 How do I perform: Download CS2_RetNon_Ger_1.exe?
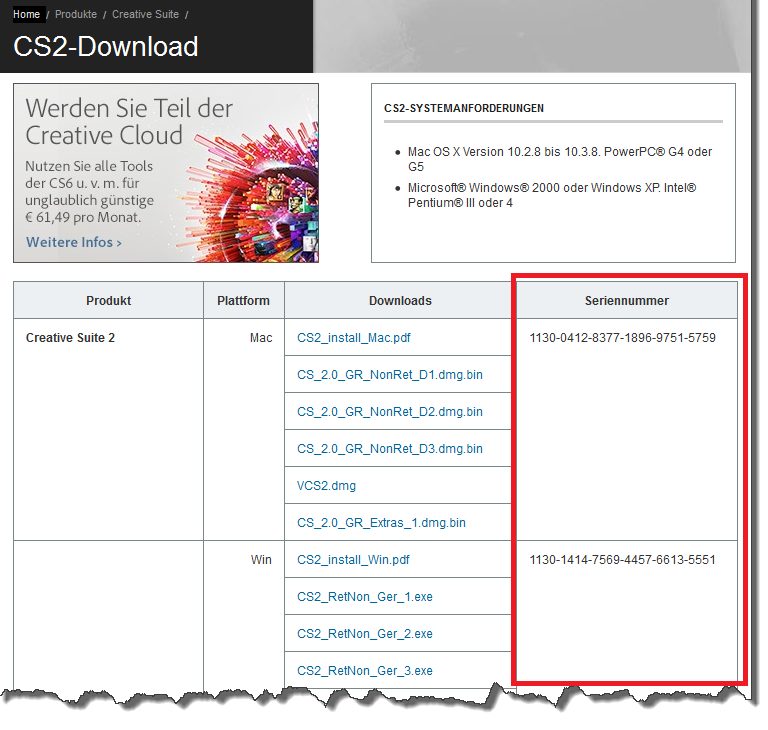click(x=365, y=597)
